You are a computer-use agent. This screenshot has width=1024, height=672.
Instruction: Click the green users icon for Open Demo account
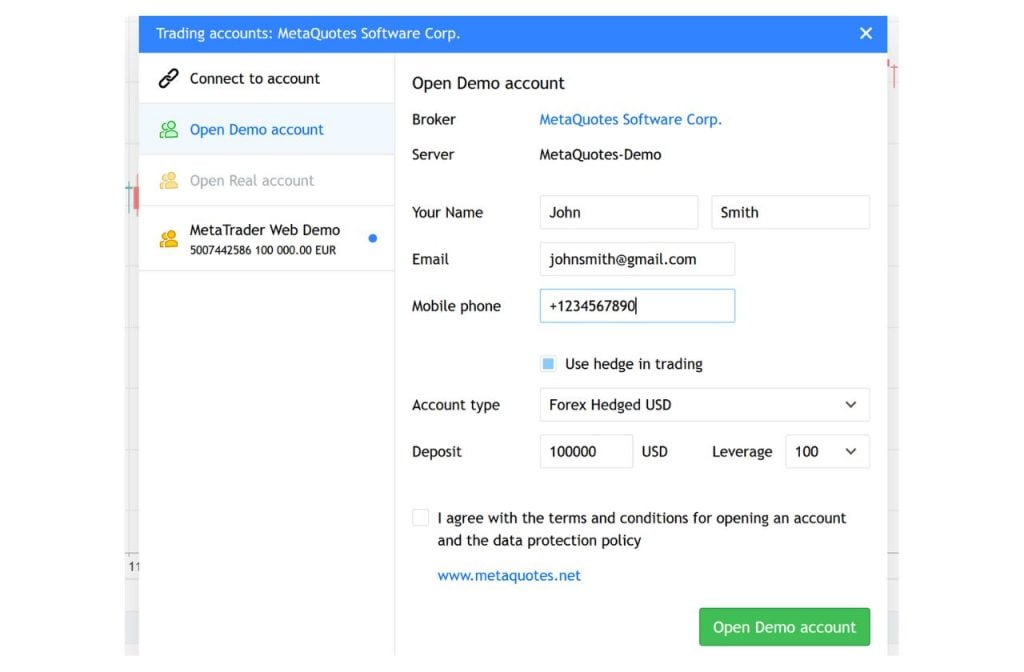pyautogui.click(x=168, y=129)
